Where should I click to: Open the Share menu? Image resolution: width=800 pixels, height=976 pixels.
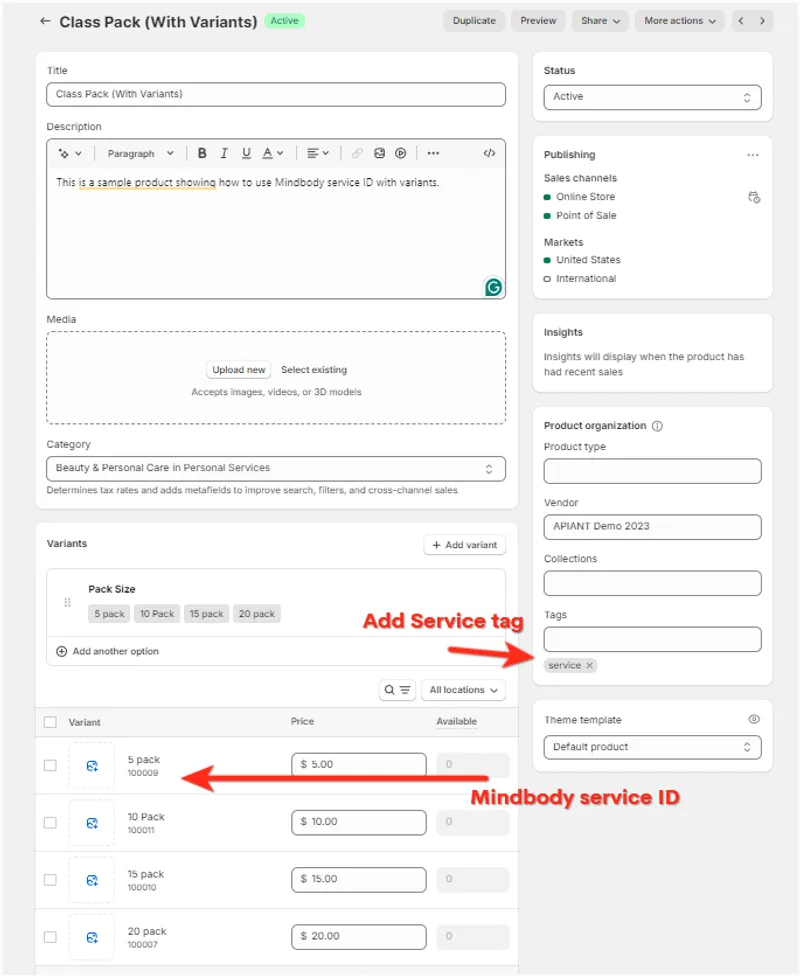point(600,21)
